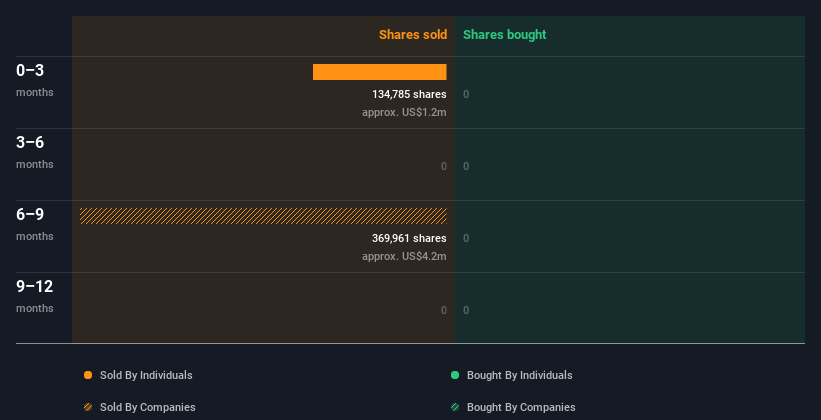Click the approx. US$4.2m value
Image resolution: width=821 pixels, height=420 pixels.
404,256
